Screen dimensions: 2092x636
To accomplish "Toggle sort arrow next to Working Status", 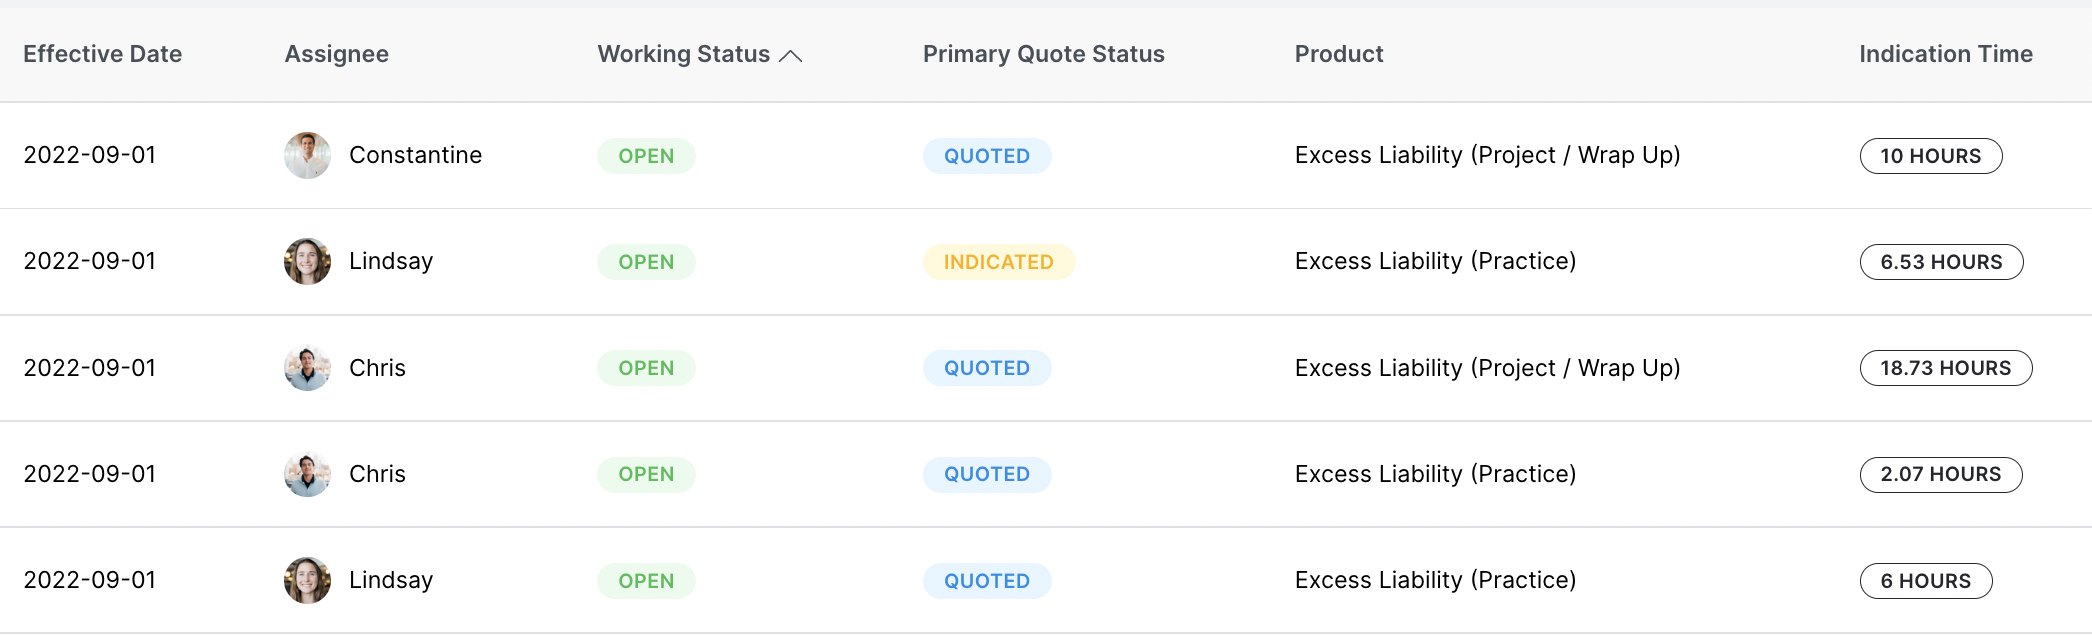I will [x=790, y=56].
